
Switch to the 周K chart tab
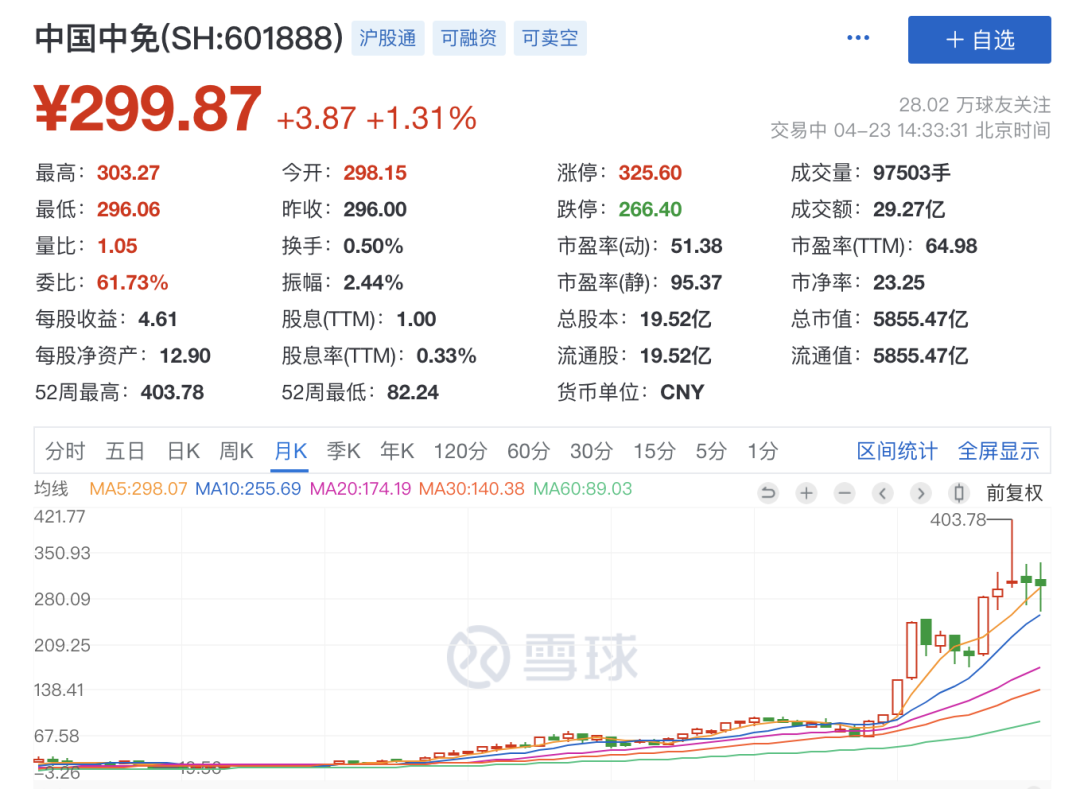tap(236, 452)
